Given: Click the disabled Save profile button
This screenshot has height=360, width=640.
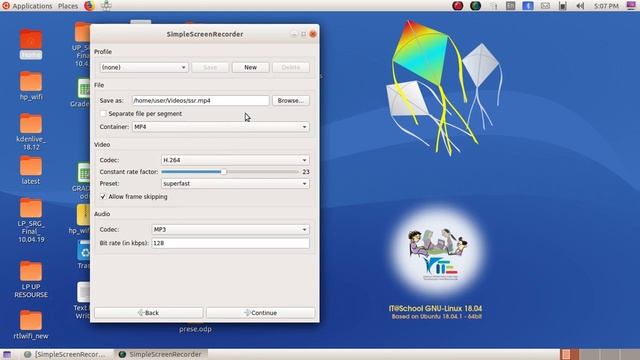Looking at the screenshot, I should coord(210,67).
